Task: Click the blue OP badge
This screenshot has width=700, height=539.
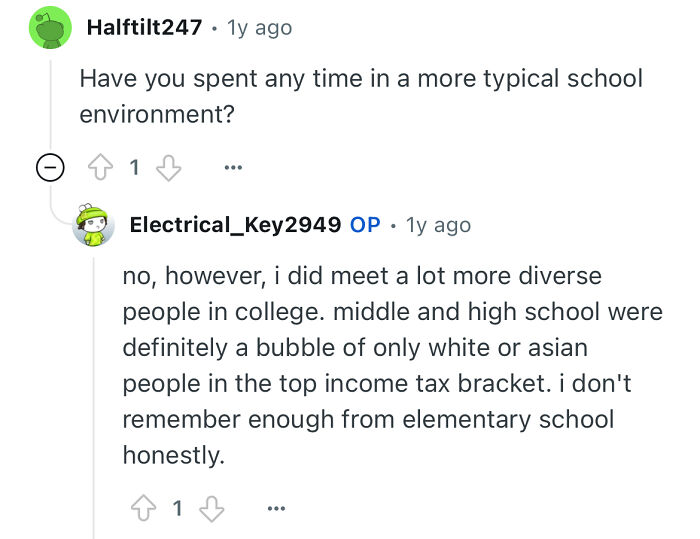Action: coord(365,225)
